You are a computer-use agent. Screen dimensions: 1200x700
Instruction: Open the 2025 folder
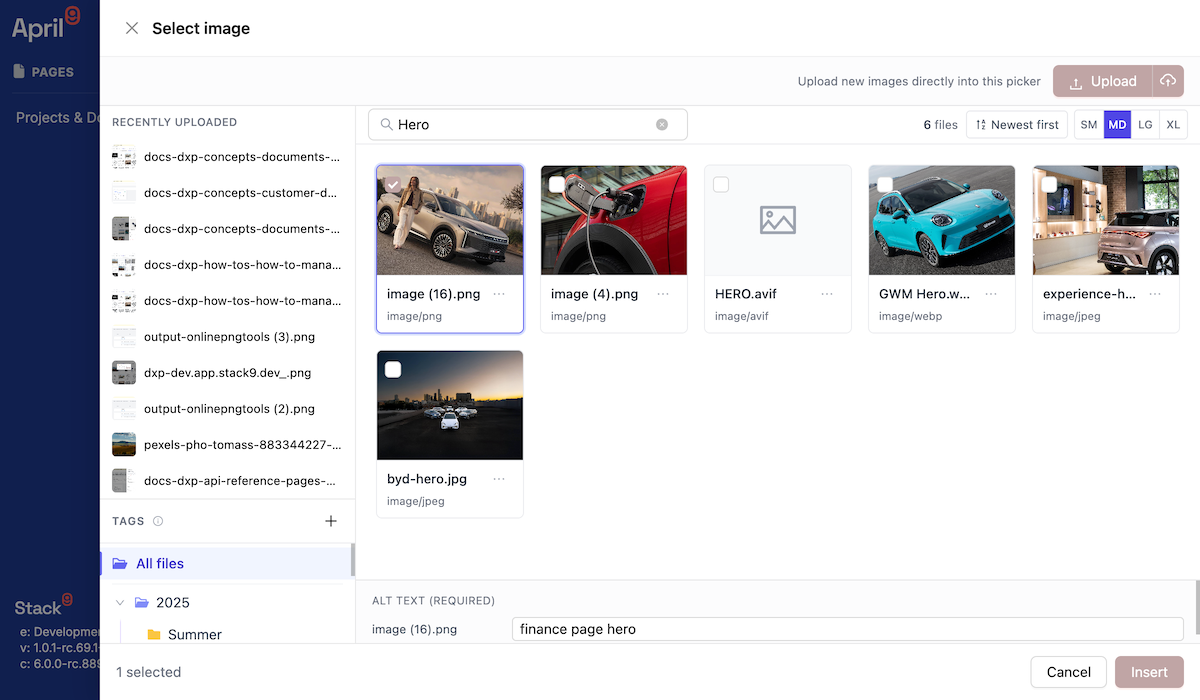coord(173,602)
